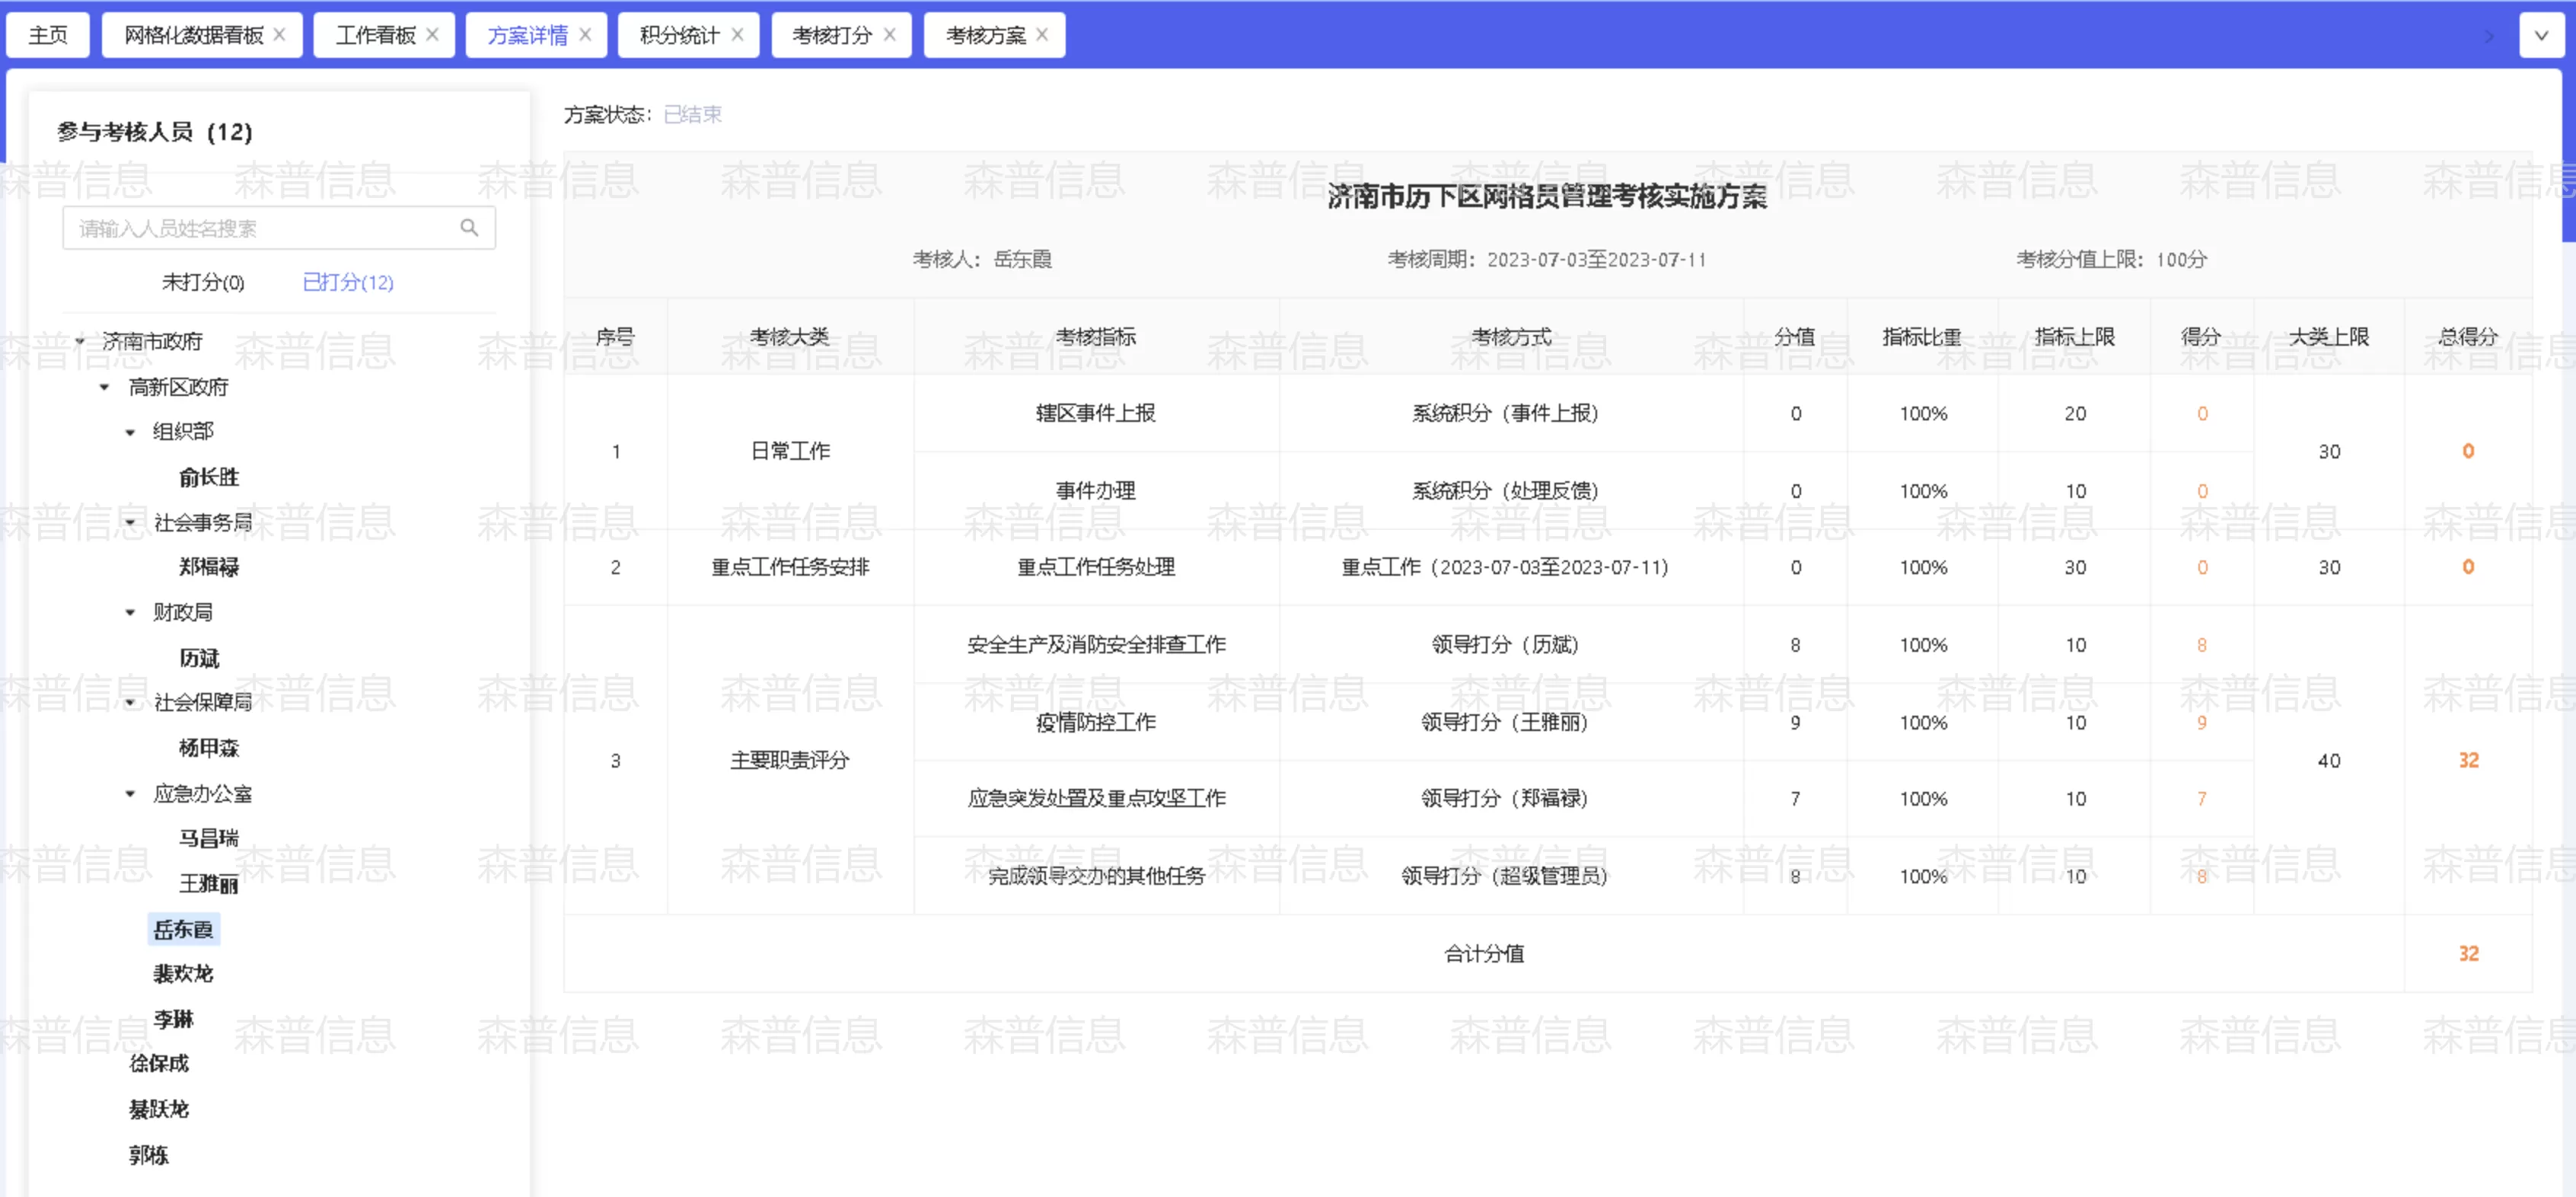Collapse the 济南市政府 tree node

click(79, 342)
